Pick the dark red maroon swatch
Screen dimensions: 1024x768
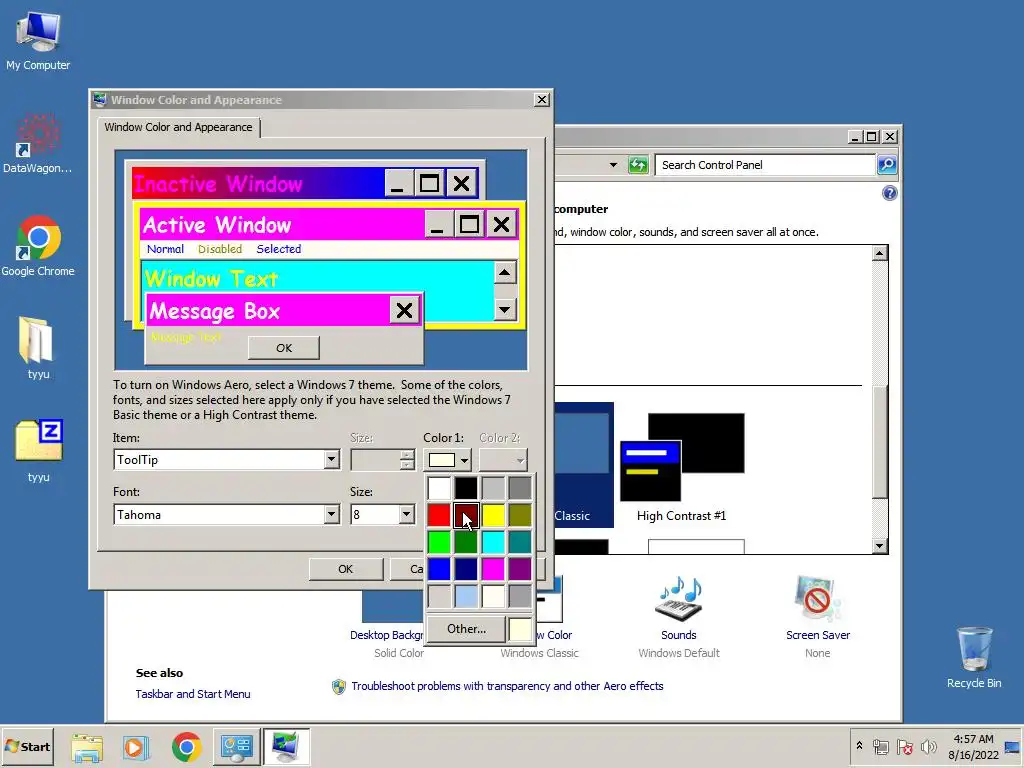(x=466, y=515)
